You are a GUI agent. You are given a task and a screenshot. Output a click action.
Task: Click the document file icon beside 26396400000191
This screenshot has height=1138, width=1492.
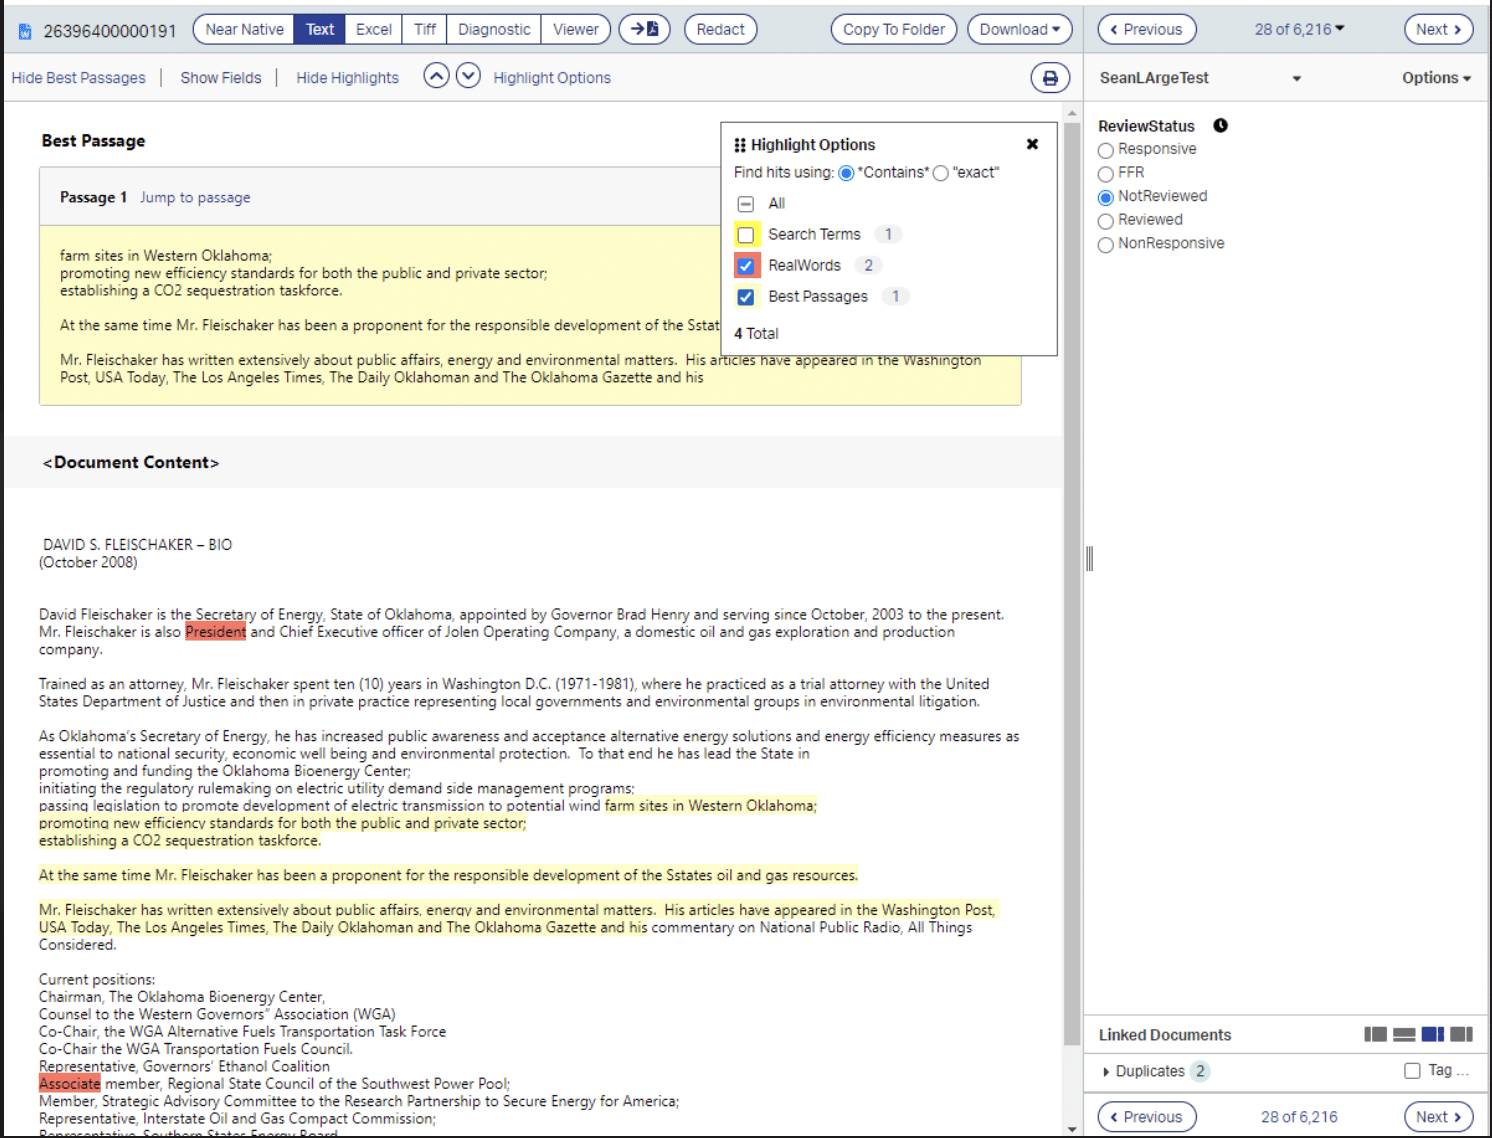click(25, 31)
